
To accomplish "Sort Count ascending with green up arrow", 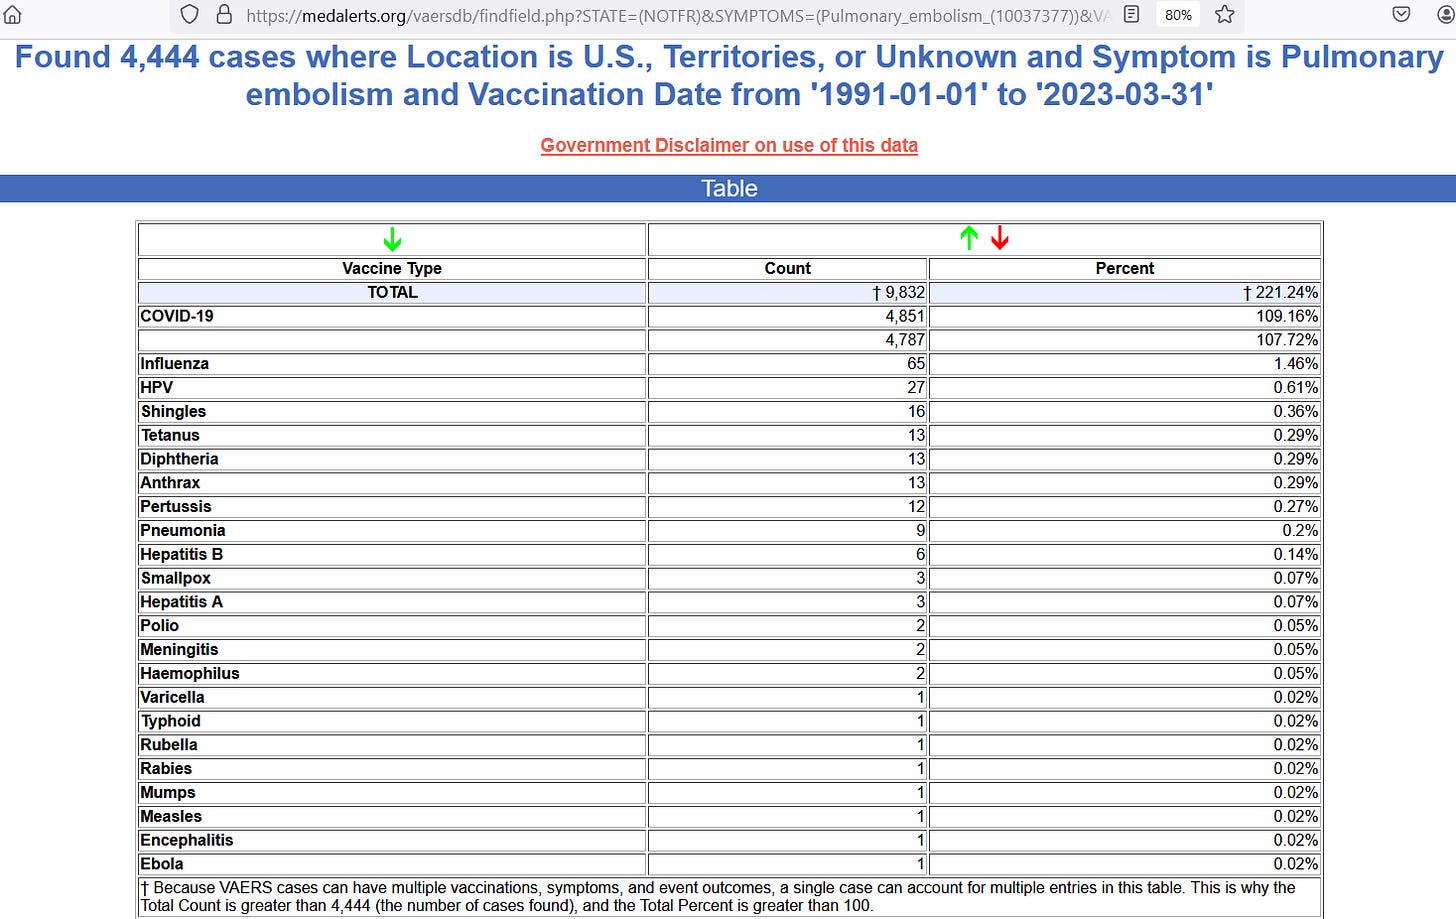I will point(969,238).
